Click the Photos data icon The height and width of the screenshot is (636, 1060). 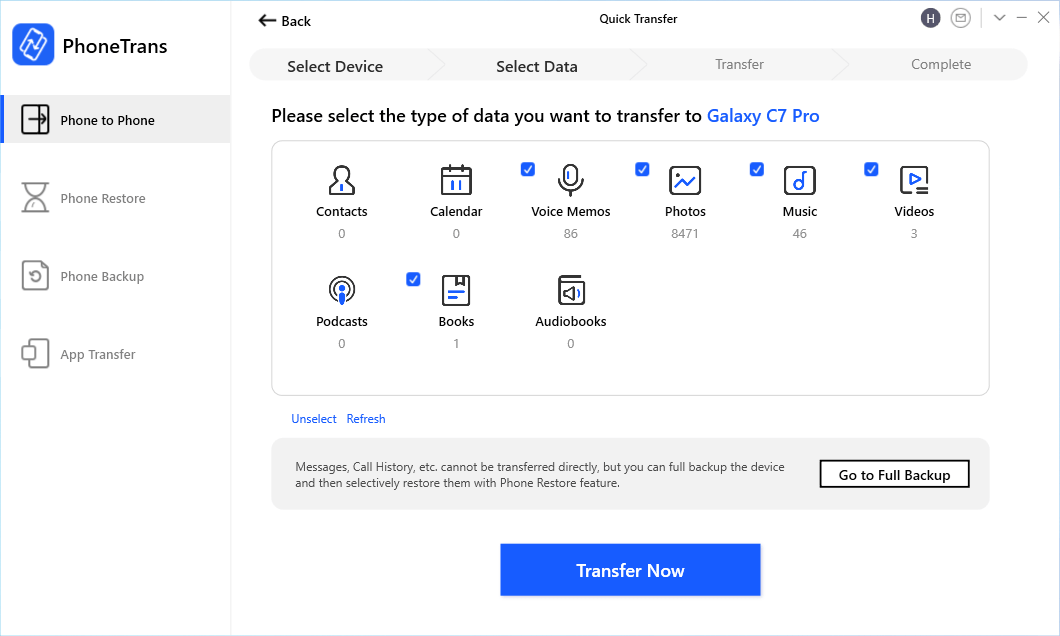tap(685, 181)
